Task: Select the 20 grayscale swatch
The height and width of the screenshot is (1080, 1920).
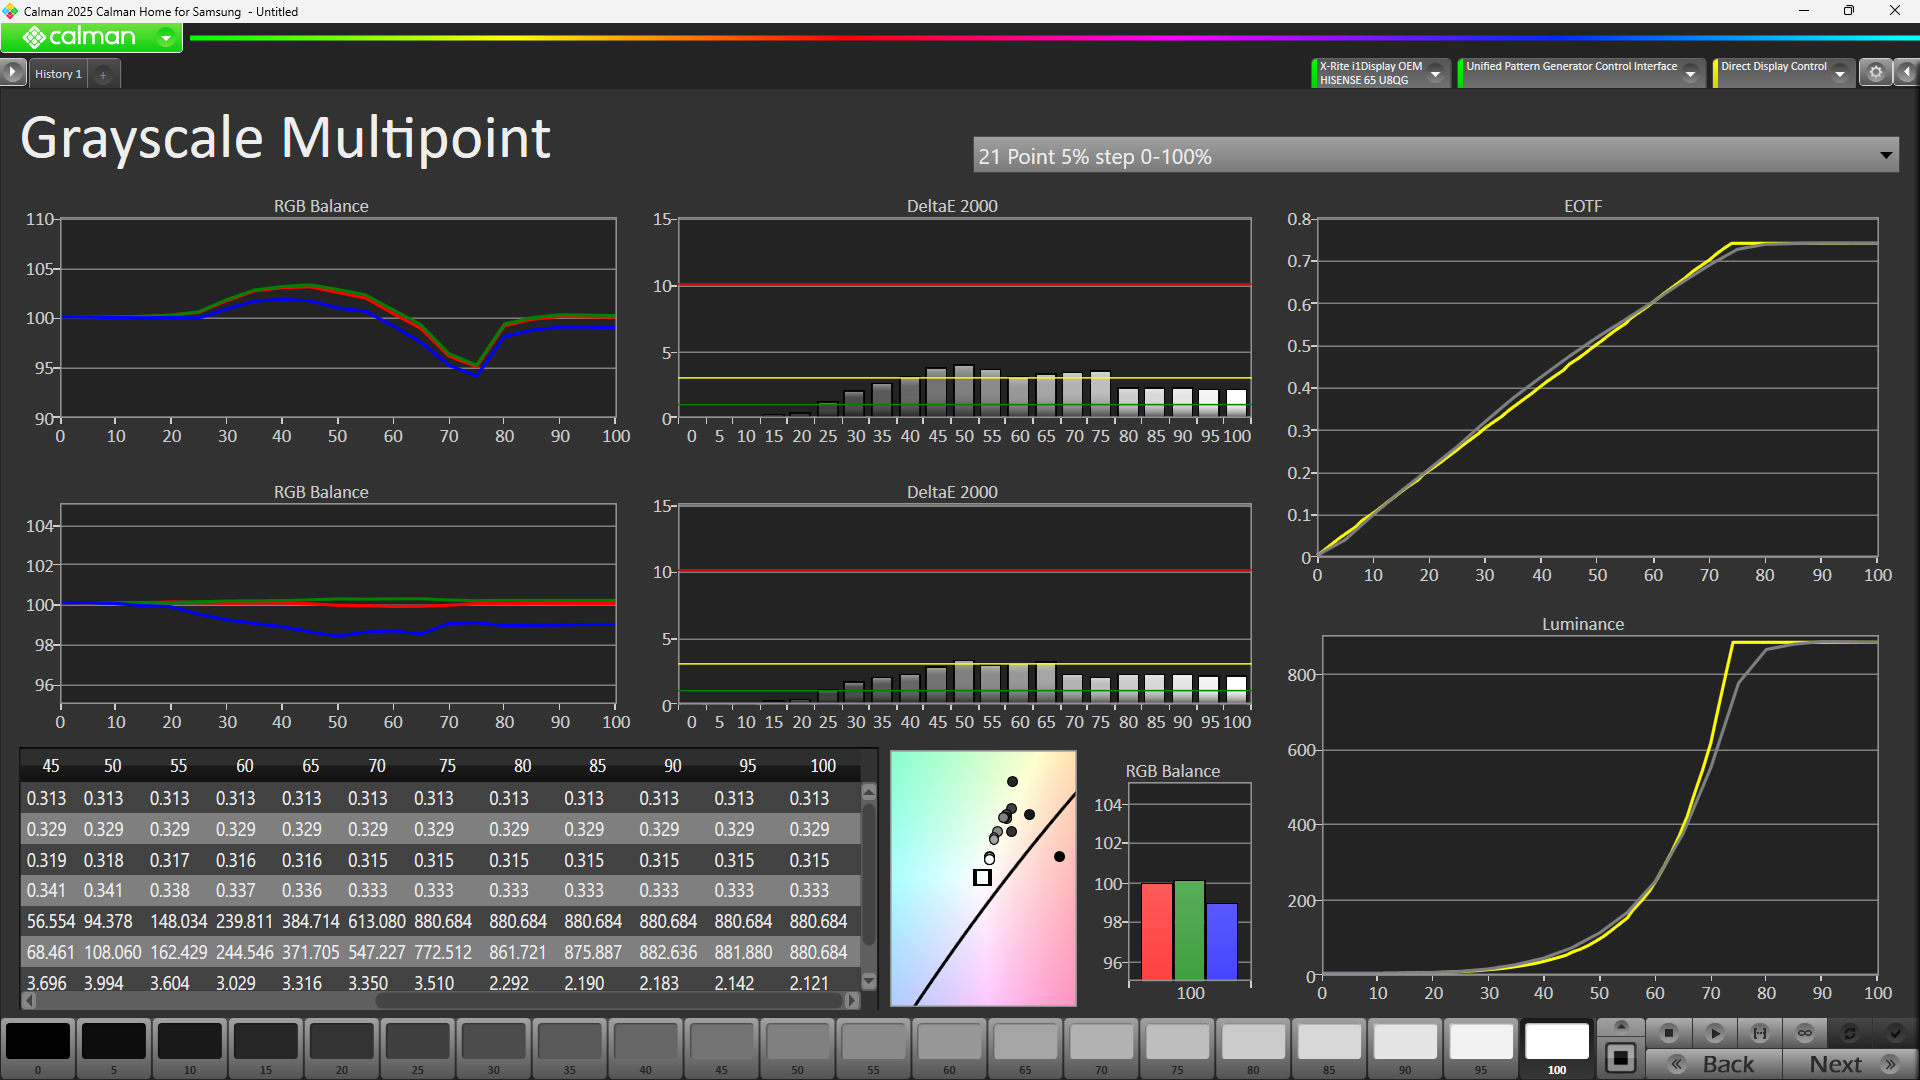Action: pos(342,1048)
